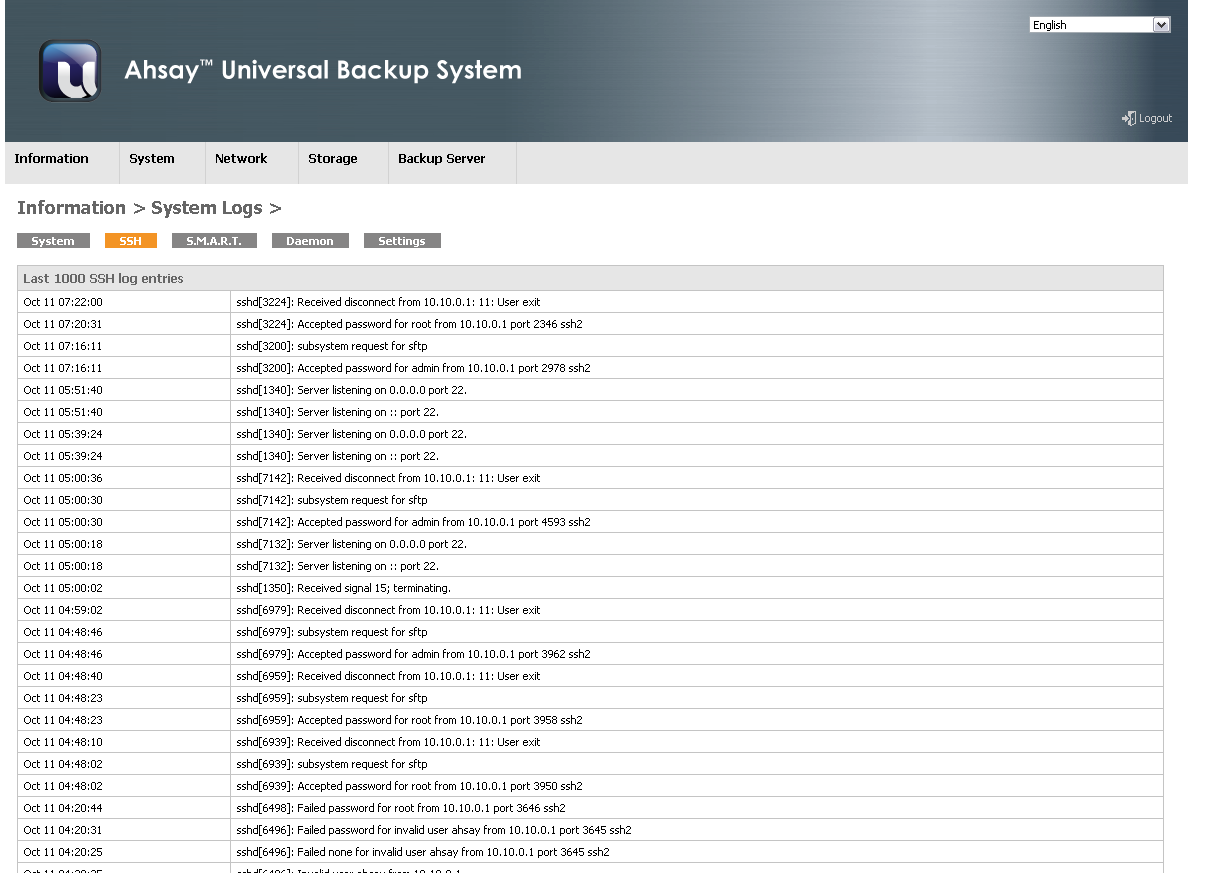The image size is (1210, 873).
Task: Click the 'Received signal 15; terminating.' message
Action: coord(343,588)
